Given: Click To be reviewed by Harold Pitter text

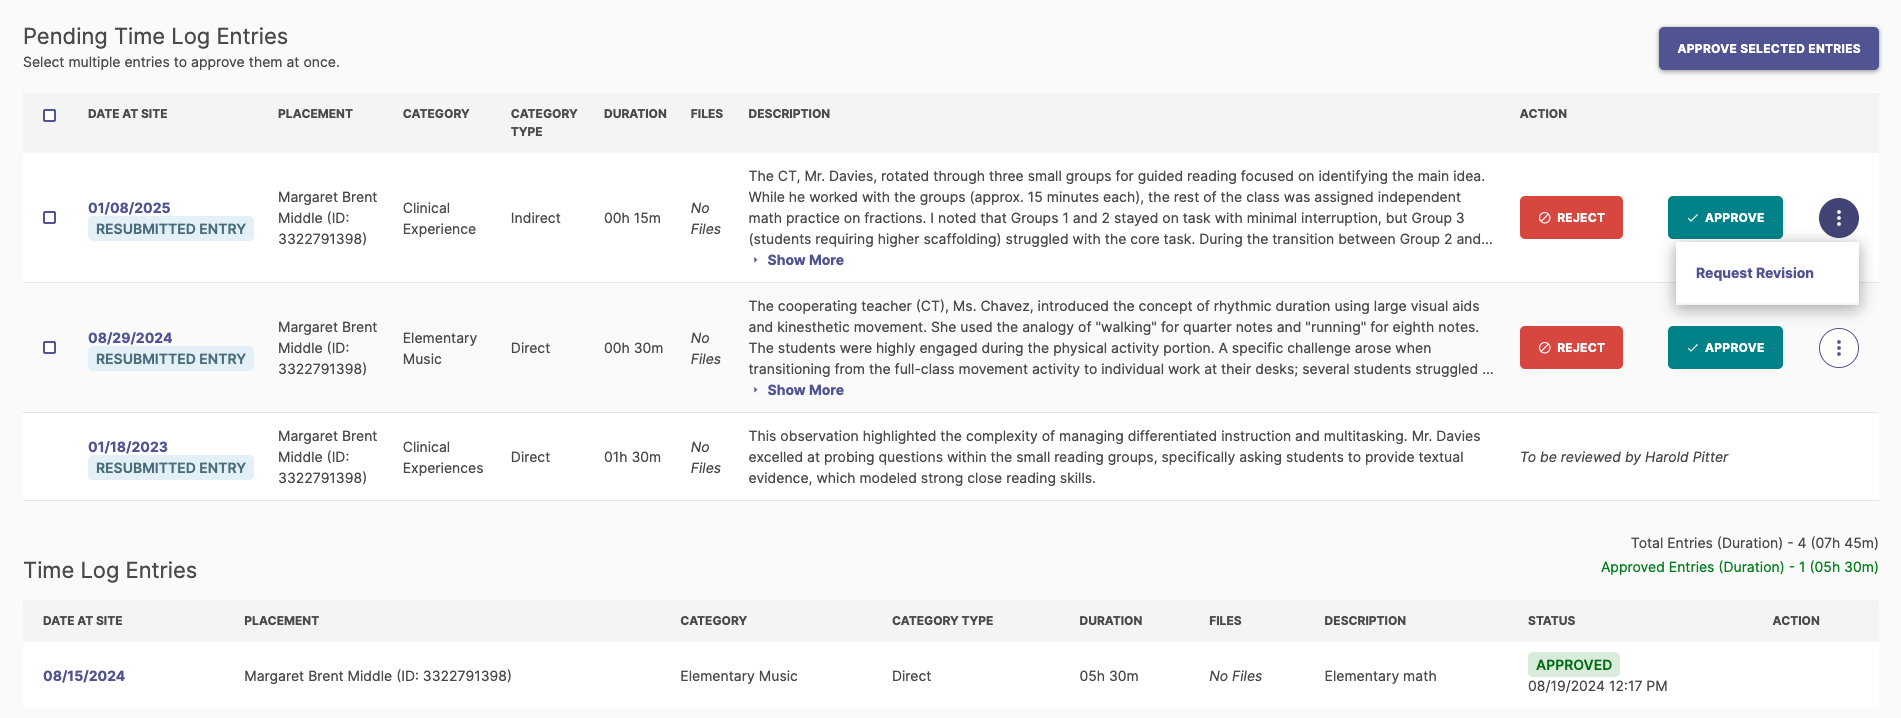Looking at the screenshot, I should (1623, 457).
